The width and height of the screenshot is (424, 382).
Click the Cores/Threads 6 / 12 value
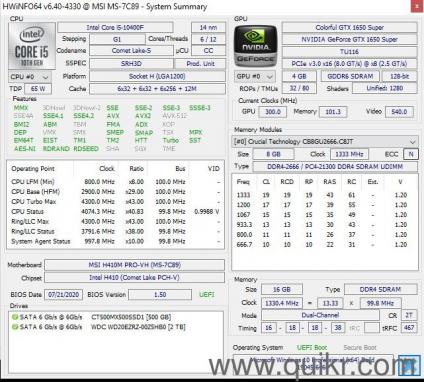208,39
